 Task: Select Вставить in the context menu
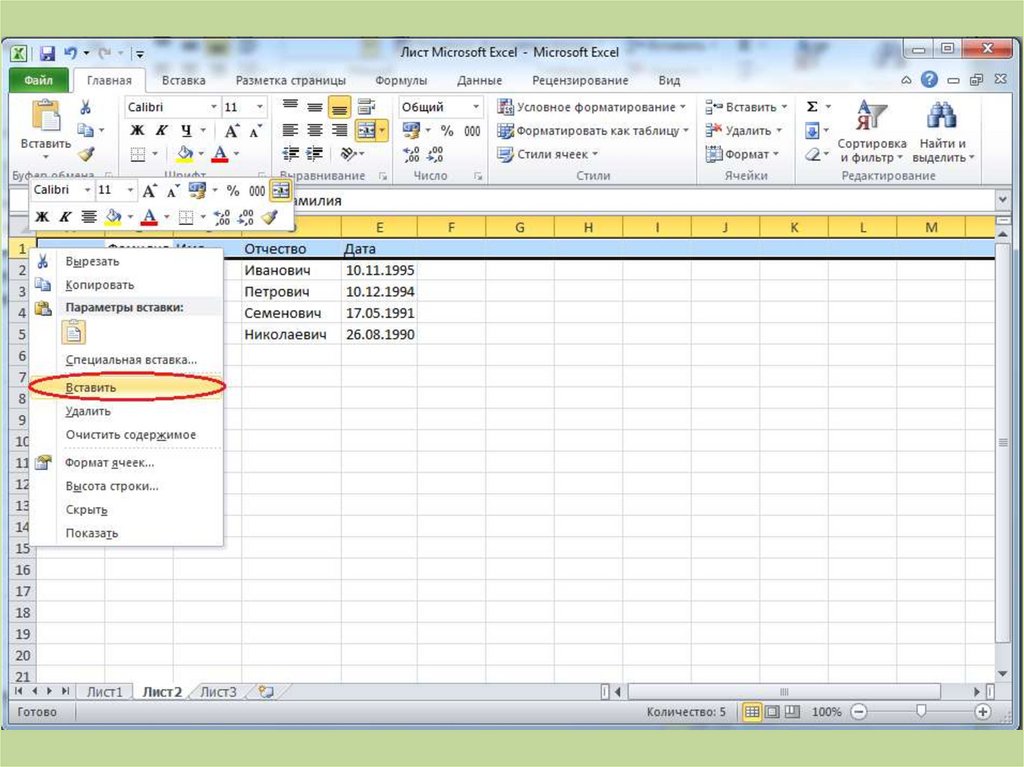pos(90,387)
